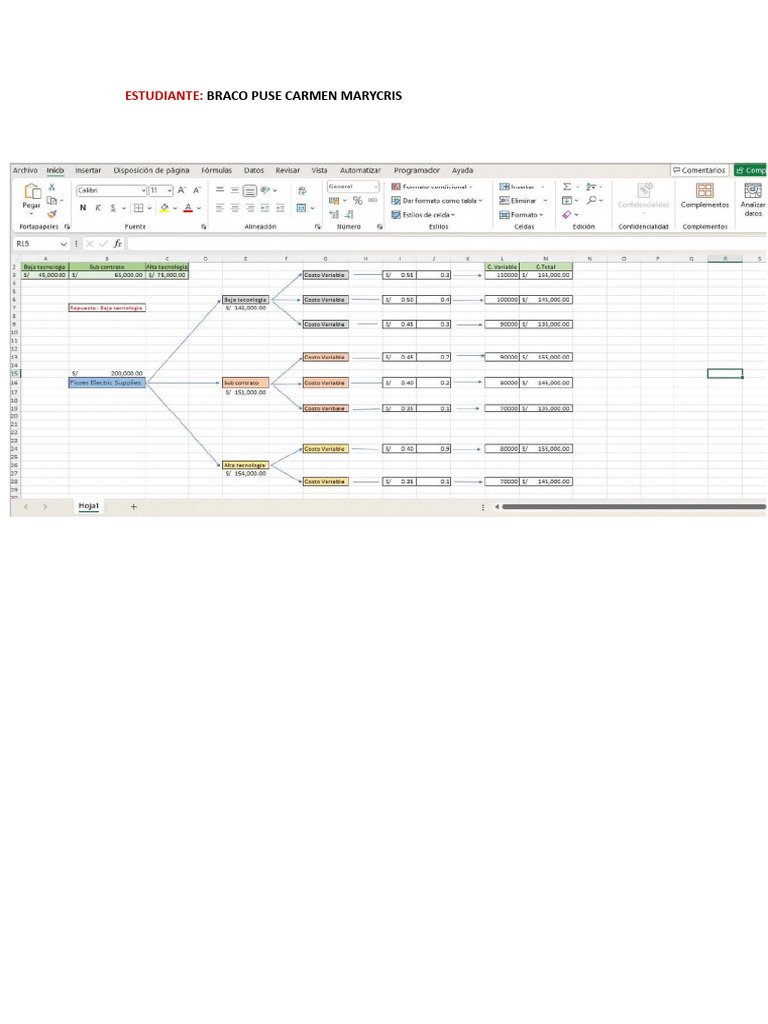768x1024 pixels.
Task: Apply the borders icon in Fuente group
Action: [x=138, y=208]
